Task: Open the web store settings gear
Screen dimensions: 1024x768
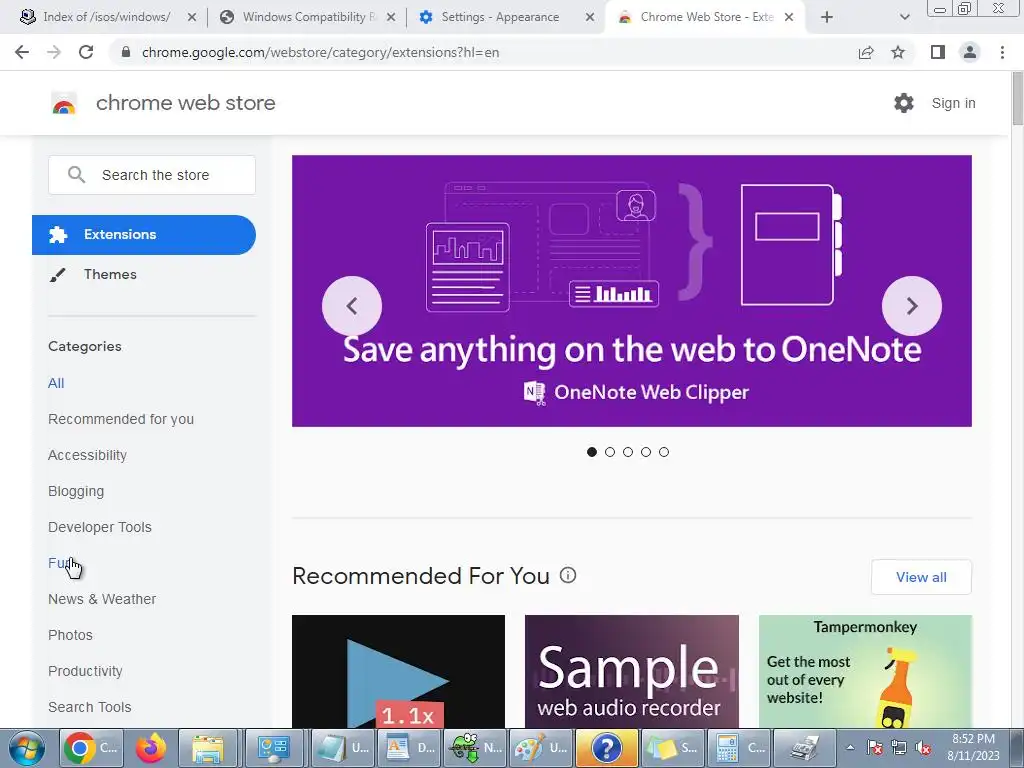Action: click(904, 103)
